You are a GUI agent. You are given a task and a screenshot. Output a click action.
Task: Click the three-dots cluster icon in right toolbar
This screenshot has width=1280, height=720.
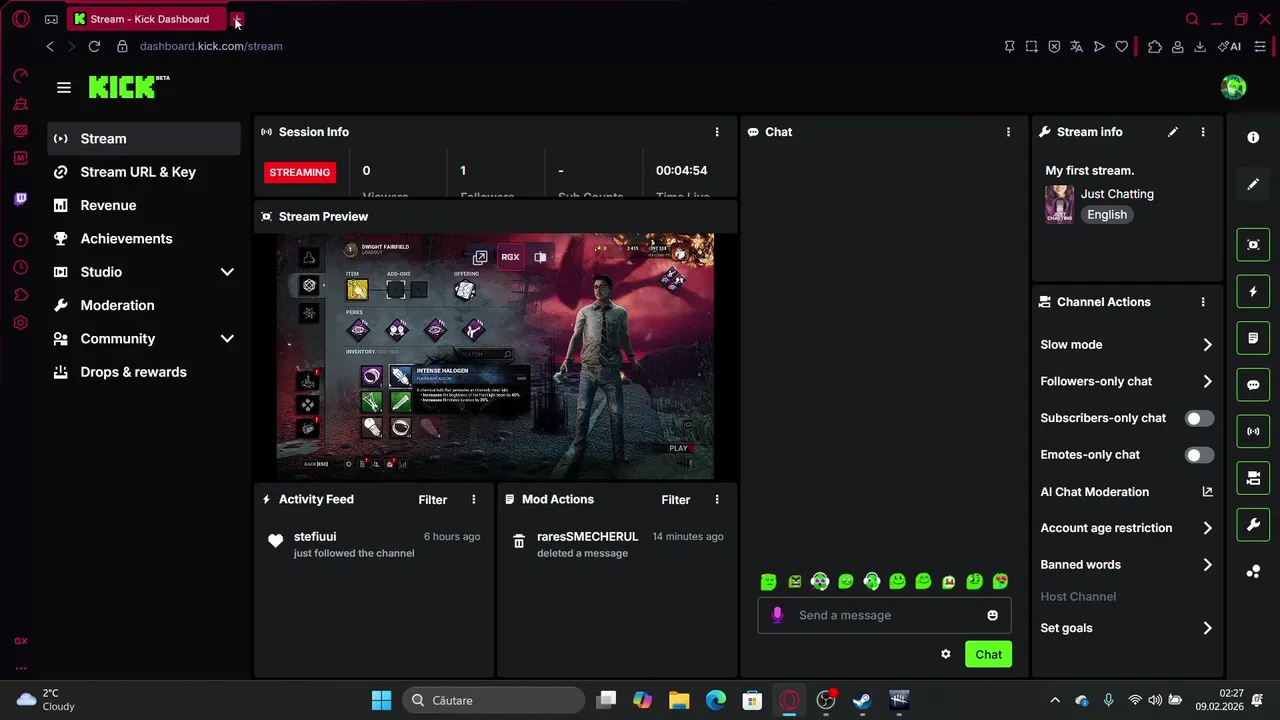[1253, 572]
